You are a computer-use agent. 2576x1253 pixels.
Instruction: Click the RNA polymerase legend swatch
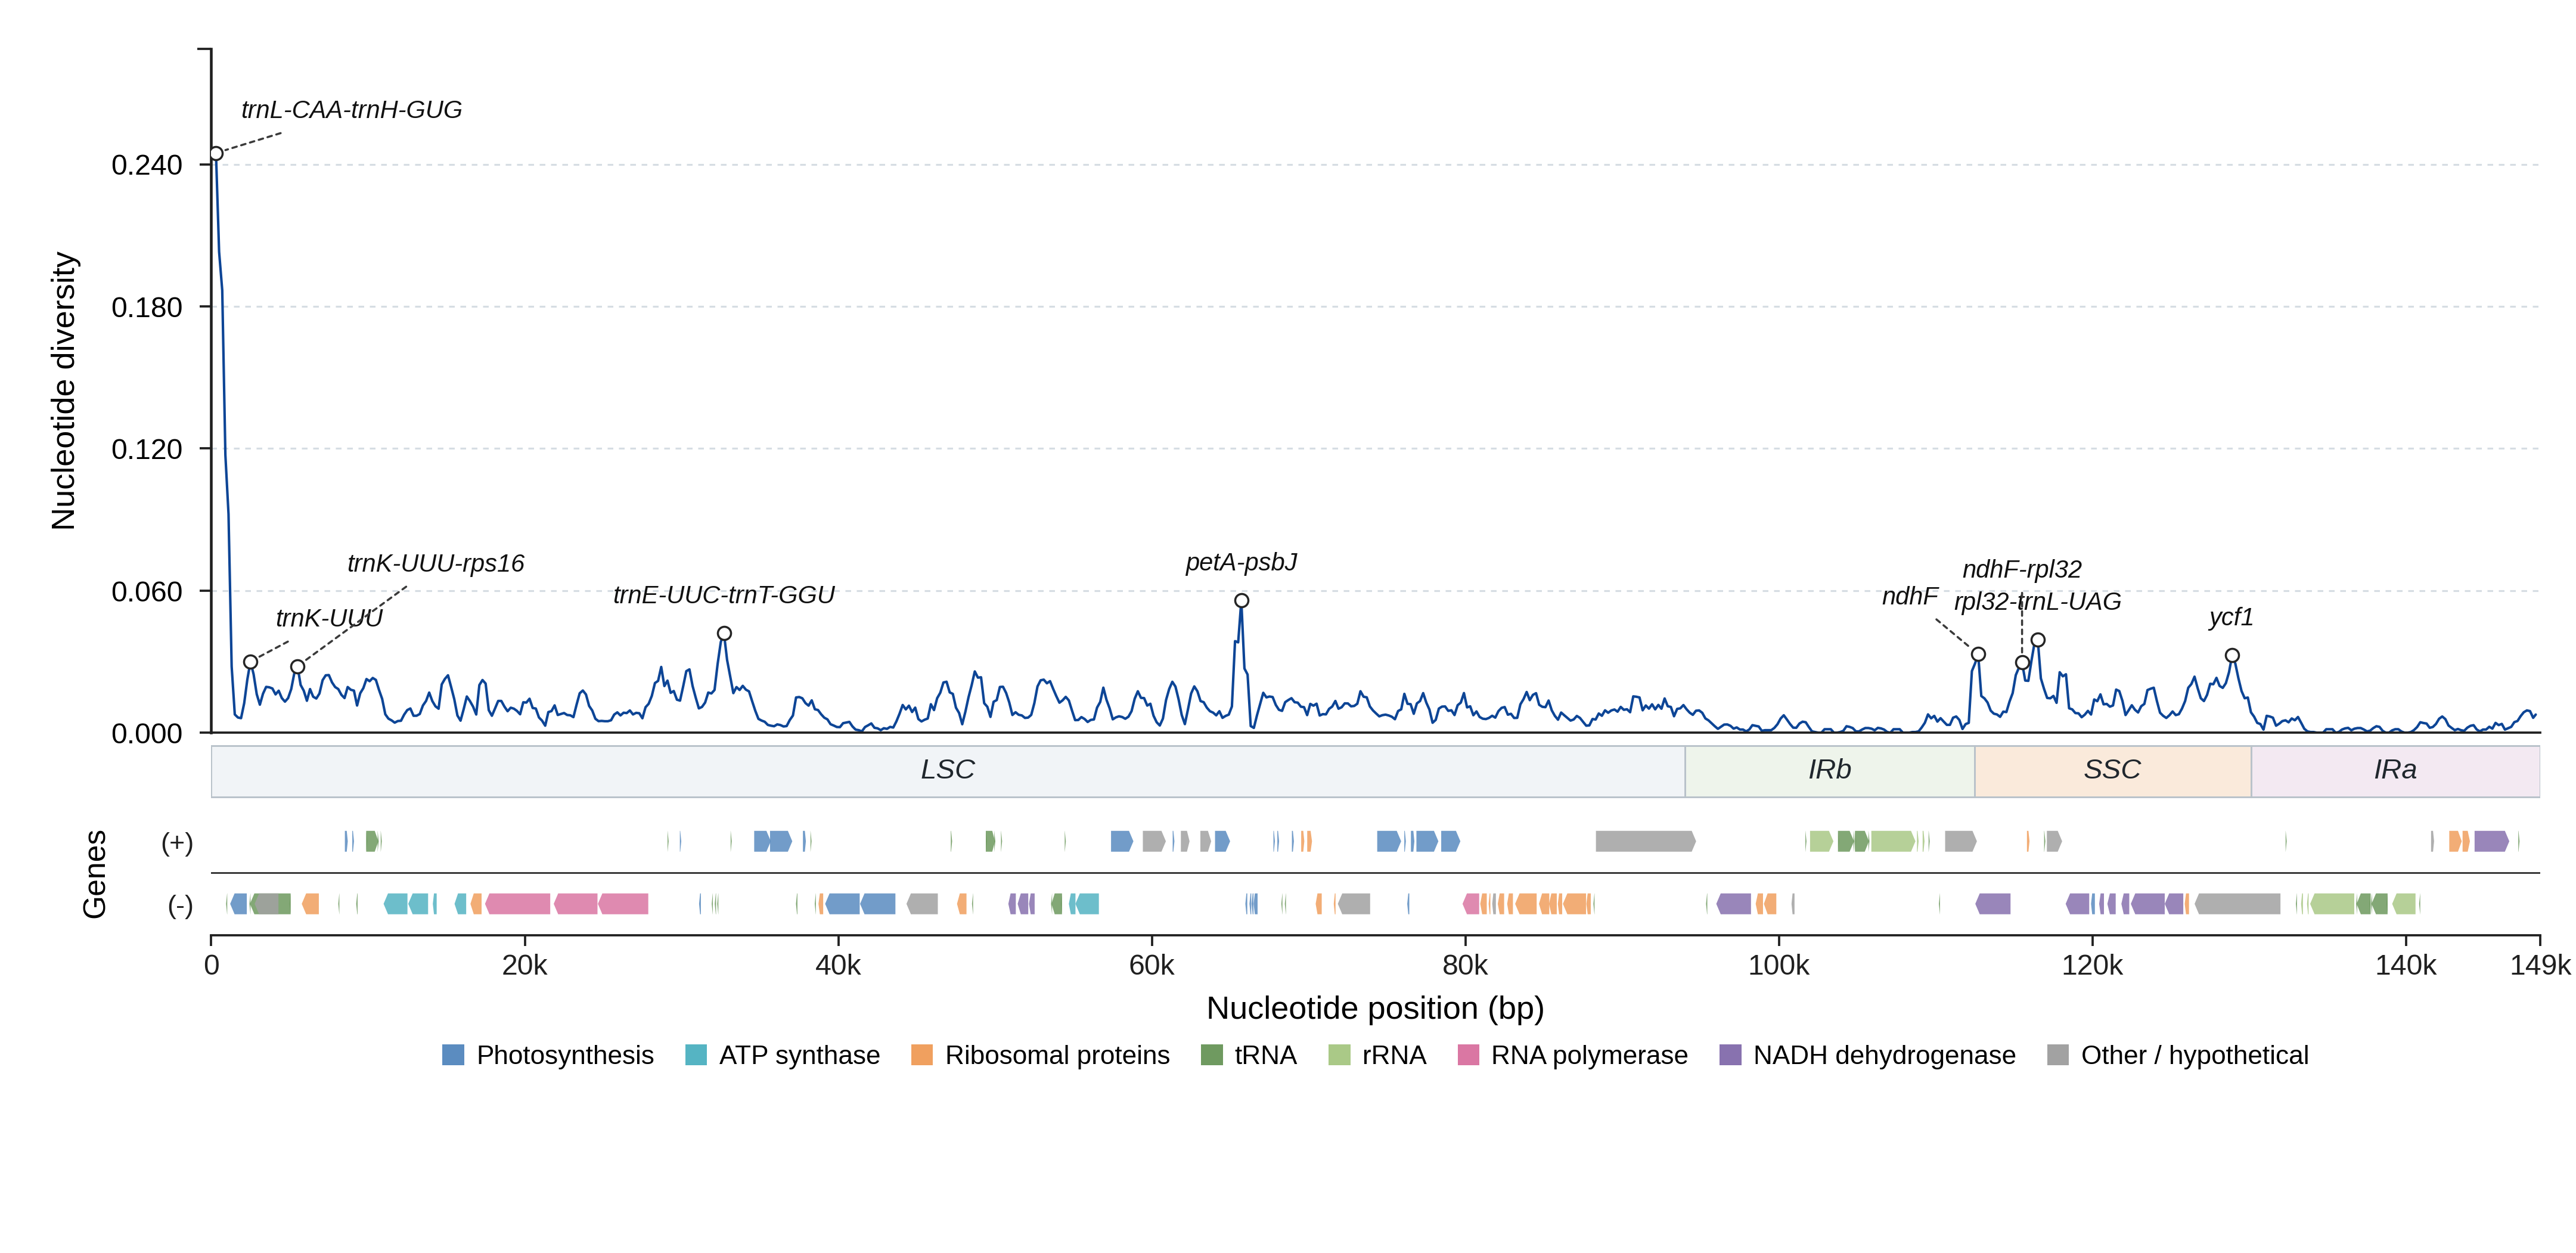(1468, 1055)
